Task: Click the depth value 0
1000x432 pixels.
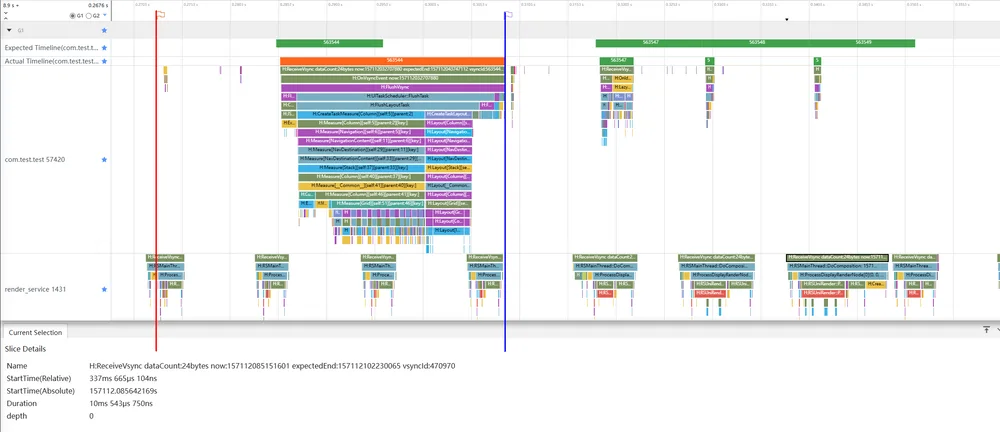Action: pyautogui.click(x=91, y=416)
